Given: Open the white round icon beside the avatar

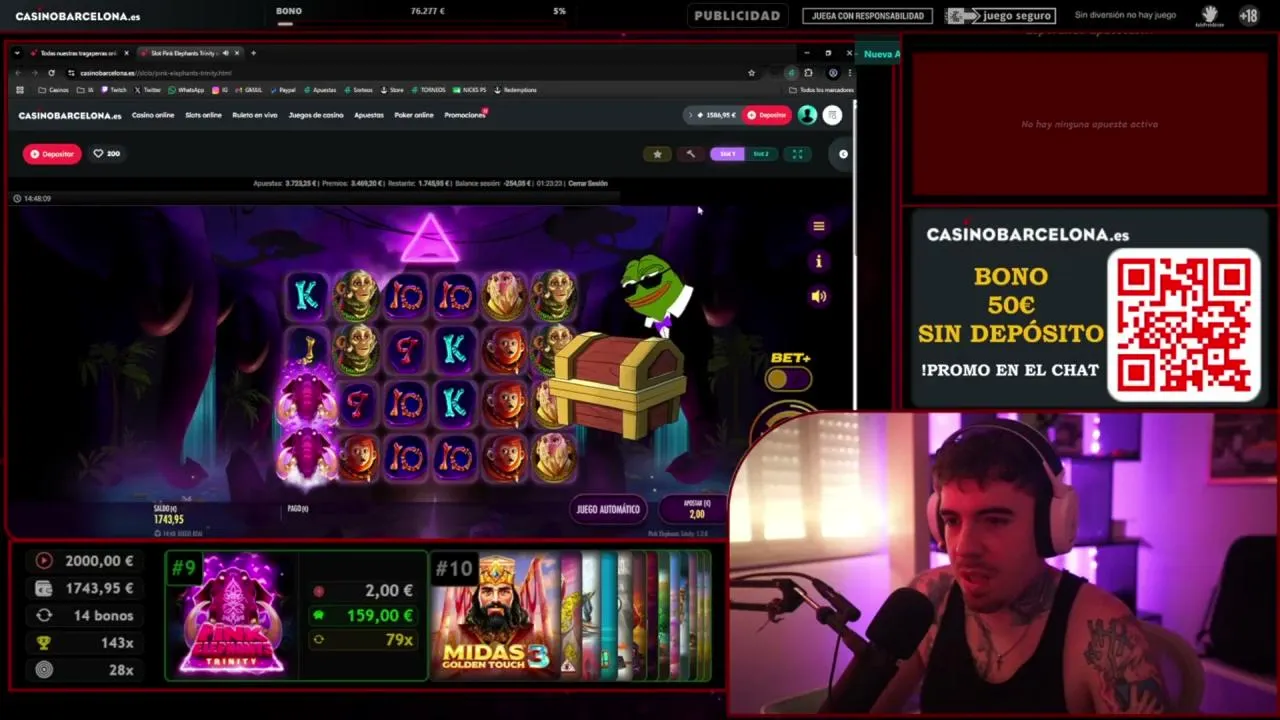Looking at the screenshot, I should [832, 115].
